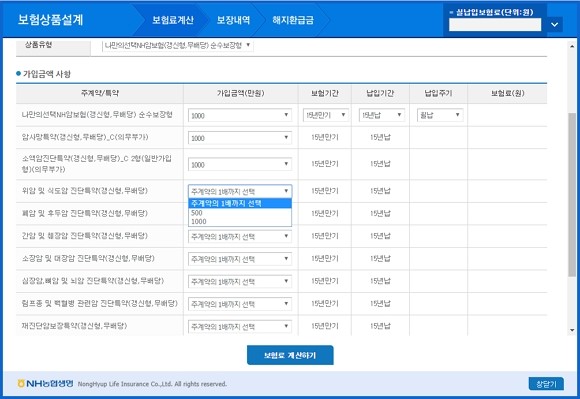Choose 500 from the open dropdown list
This screenshot has width=580, height=399.
[240, 213]
